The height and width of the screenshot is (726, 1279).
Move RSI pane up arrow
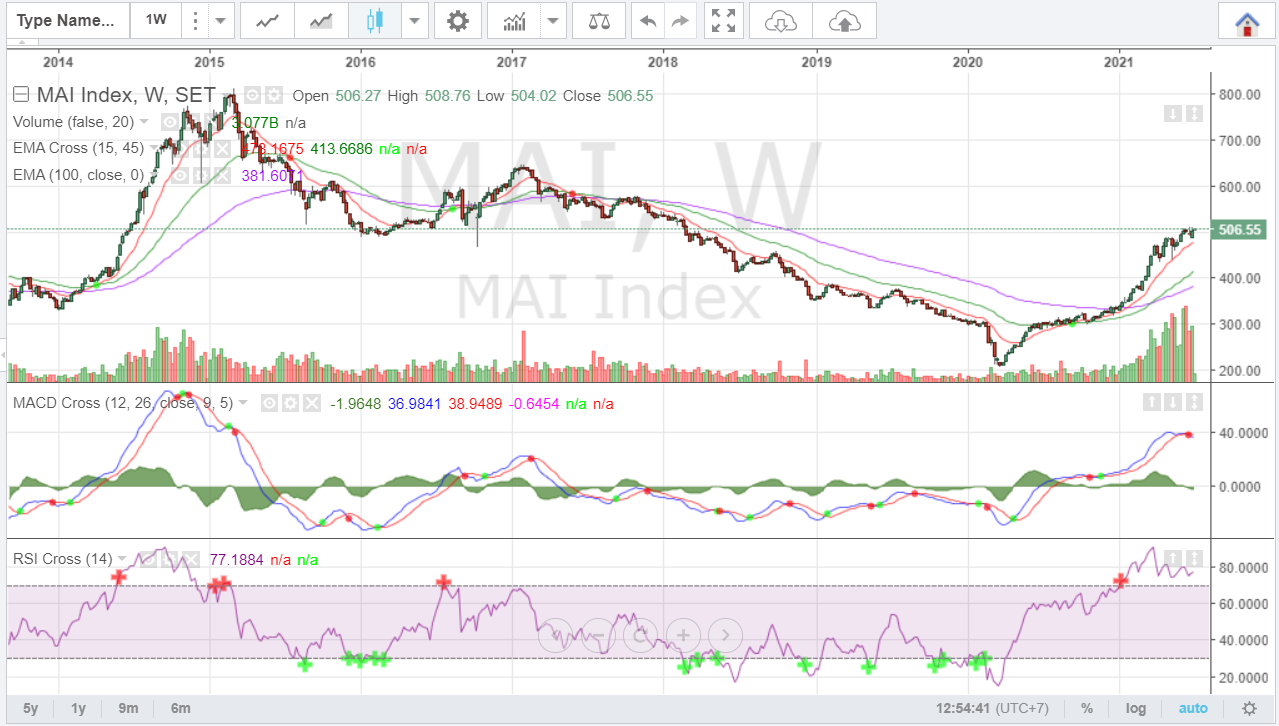click(1173, 557)
